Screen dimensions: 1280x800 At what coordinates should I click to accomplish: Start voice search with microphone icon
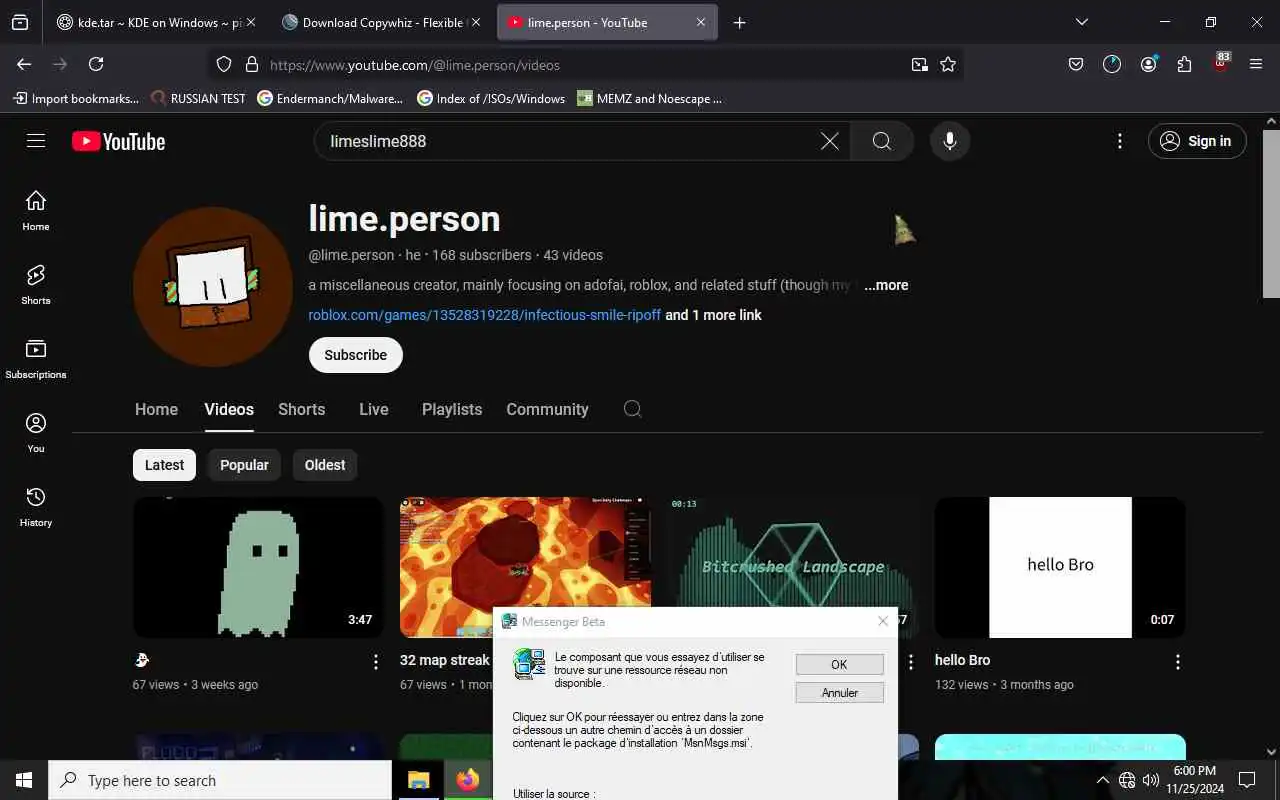950,141
